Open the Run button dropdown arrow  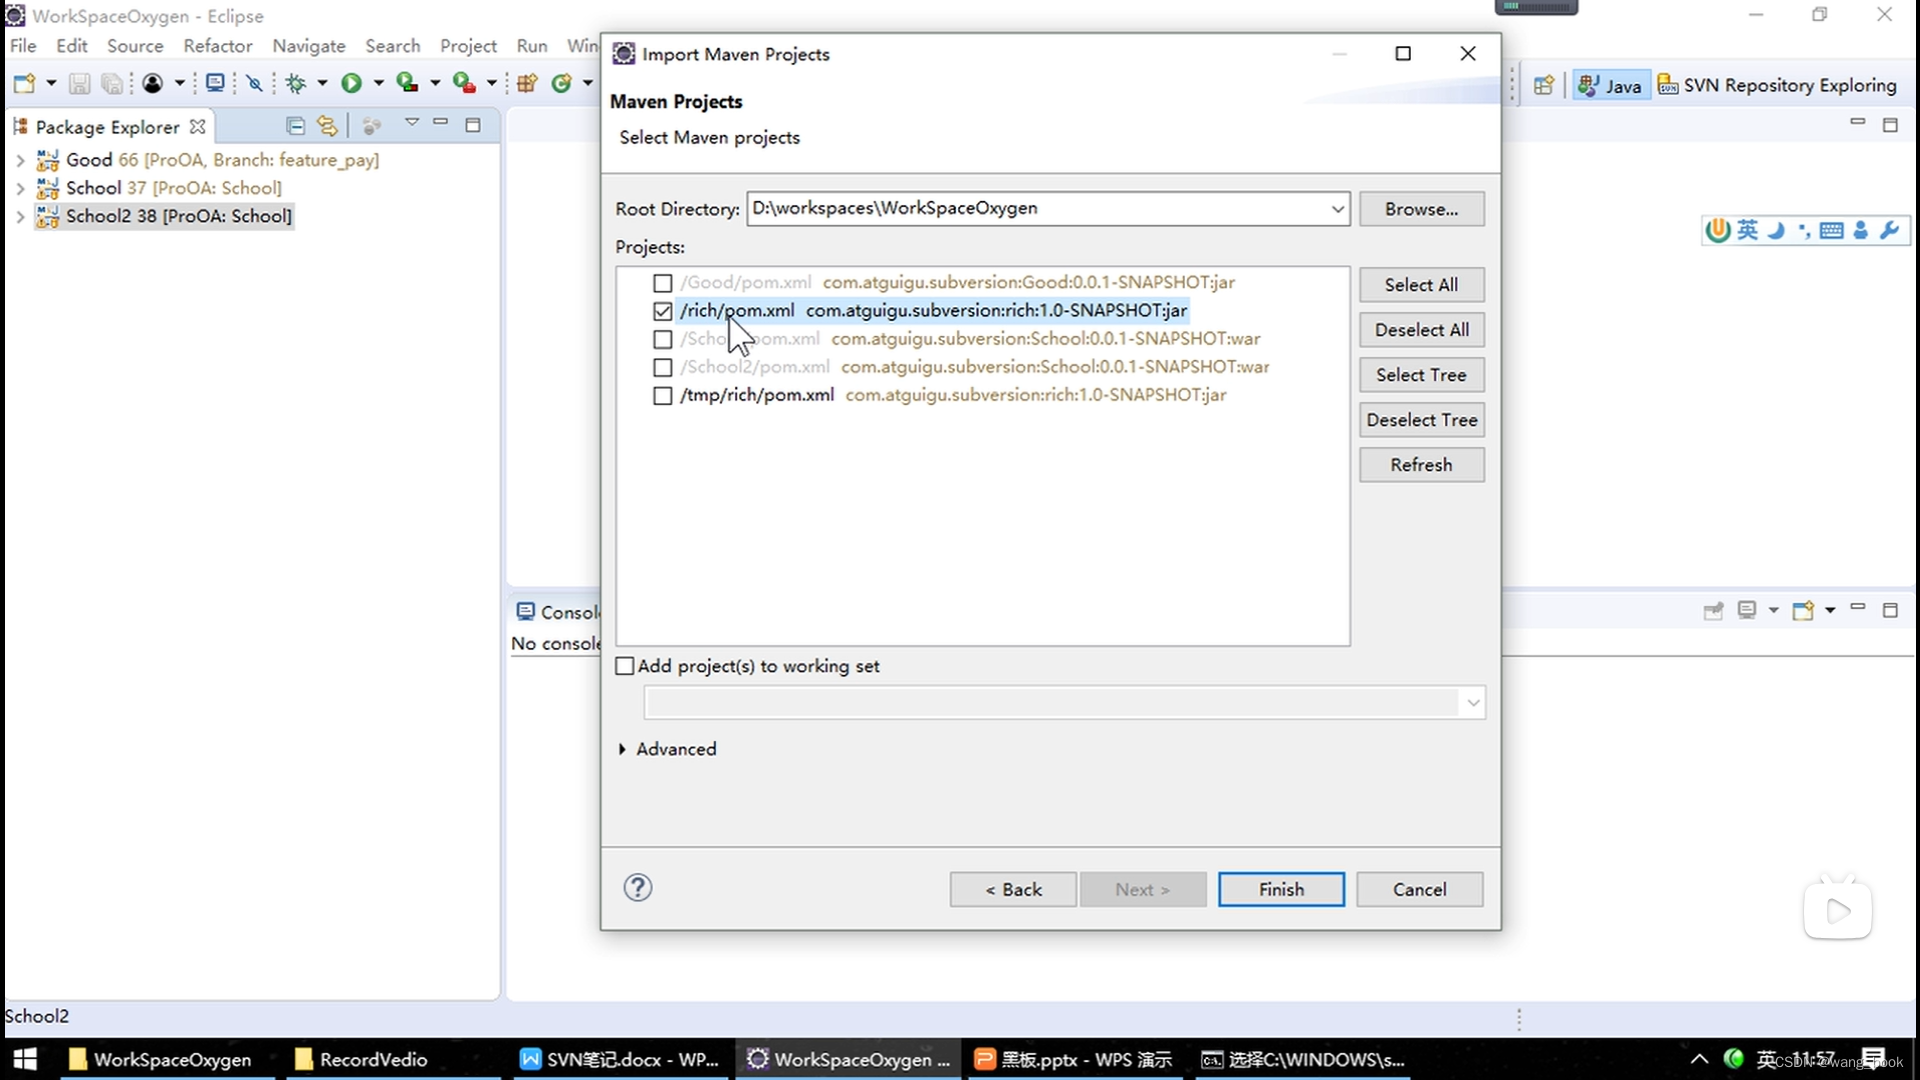[378, 84]
